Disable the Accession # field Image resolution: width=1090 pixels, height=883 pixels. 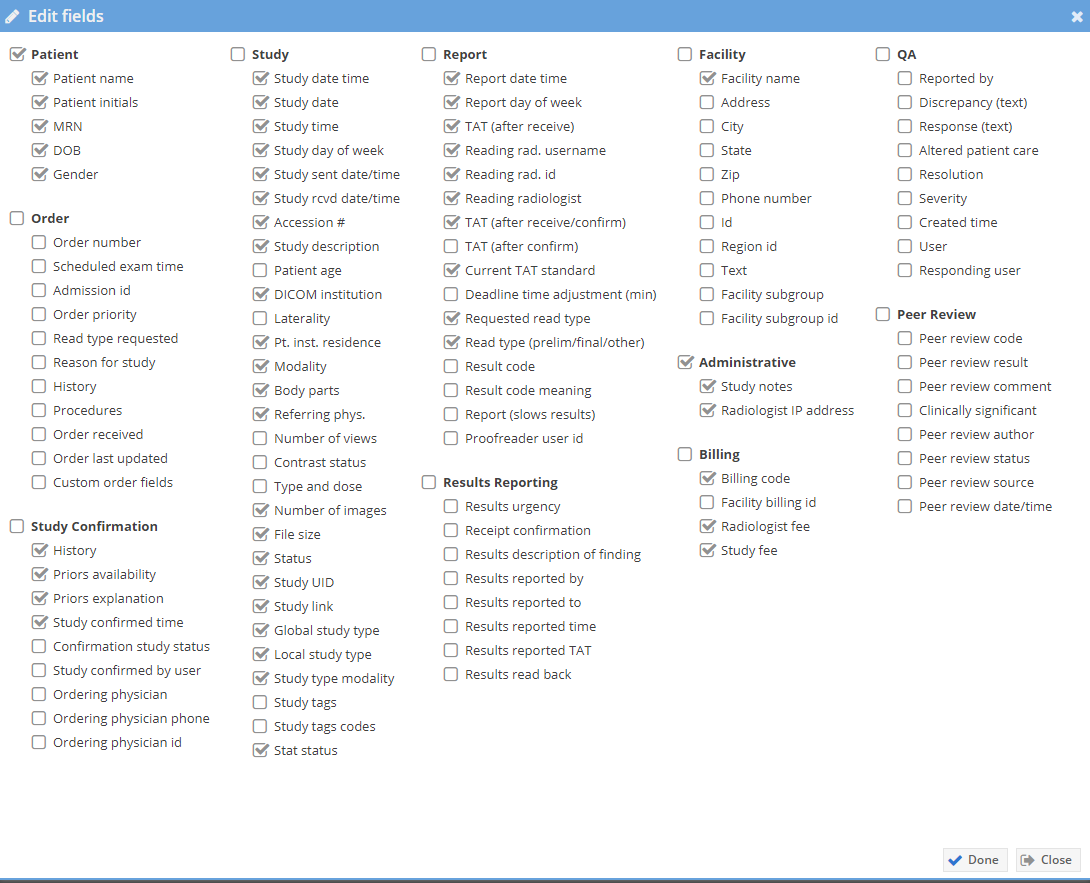click(x=261, y=222)
